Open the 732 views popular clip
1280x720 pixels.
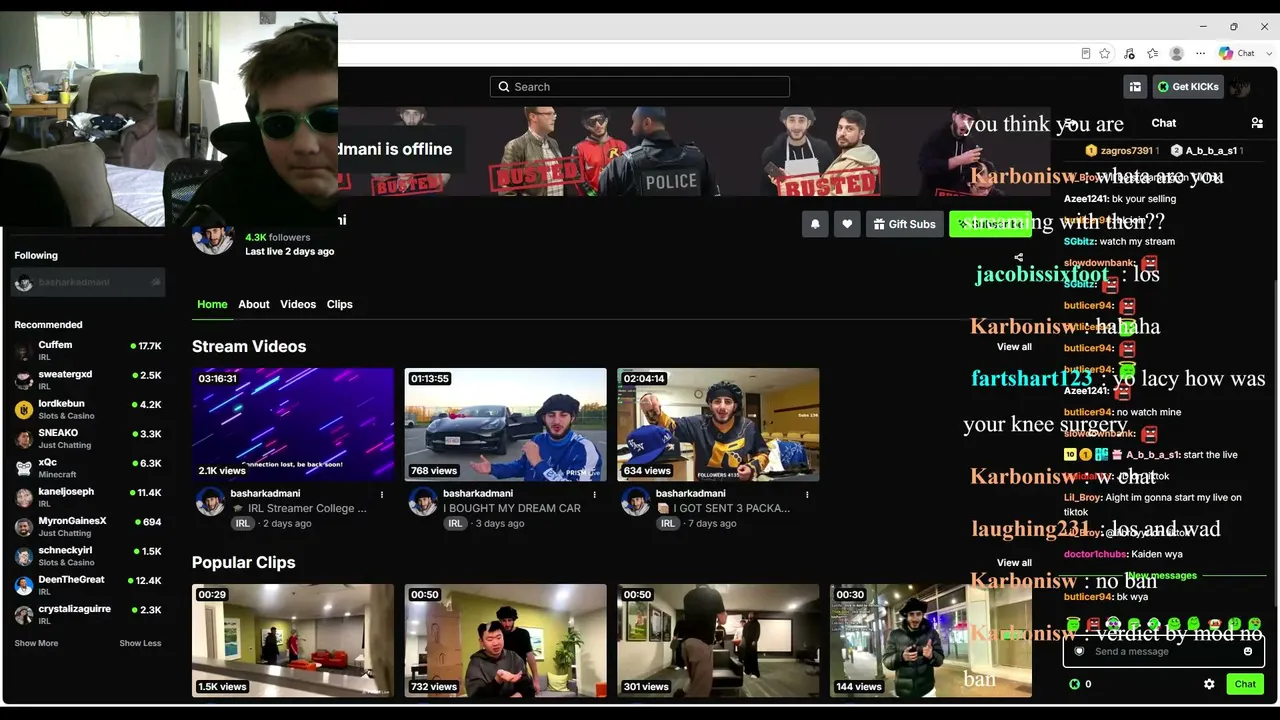pyautogui.click(x=506, y=641)
